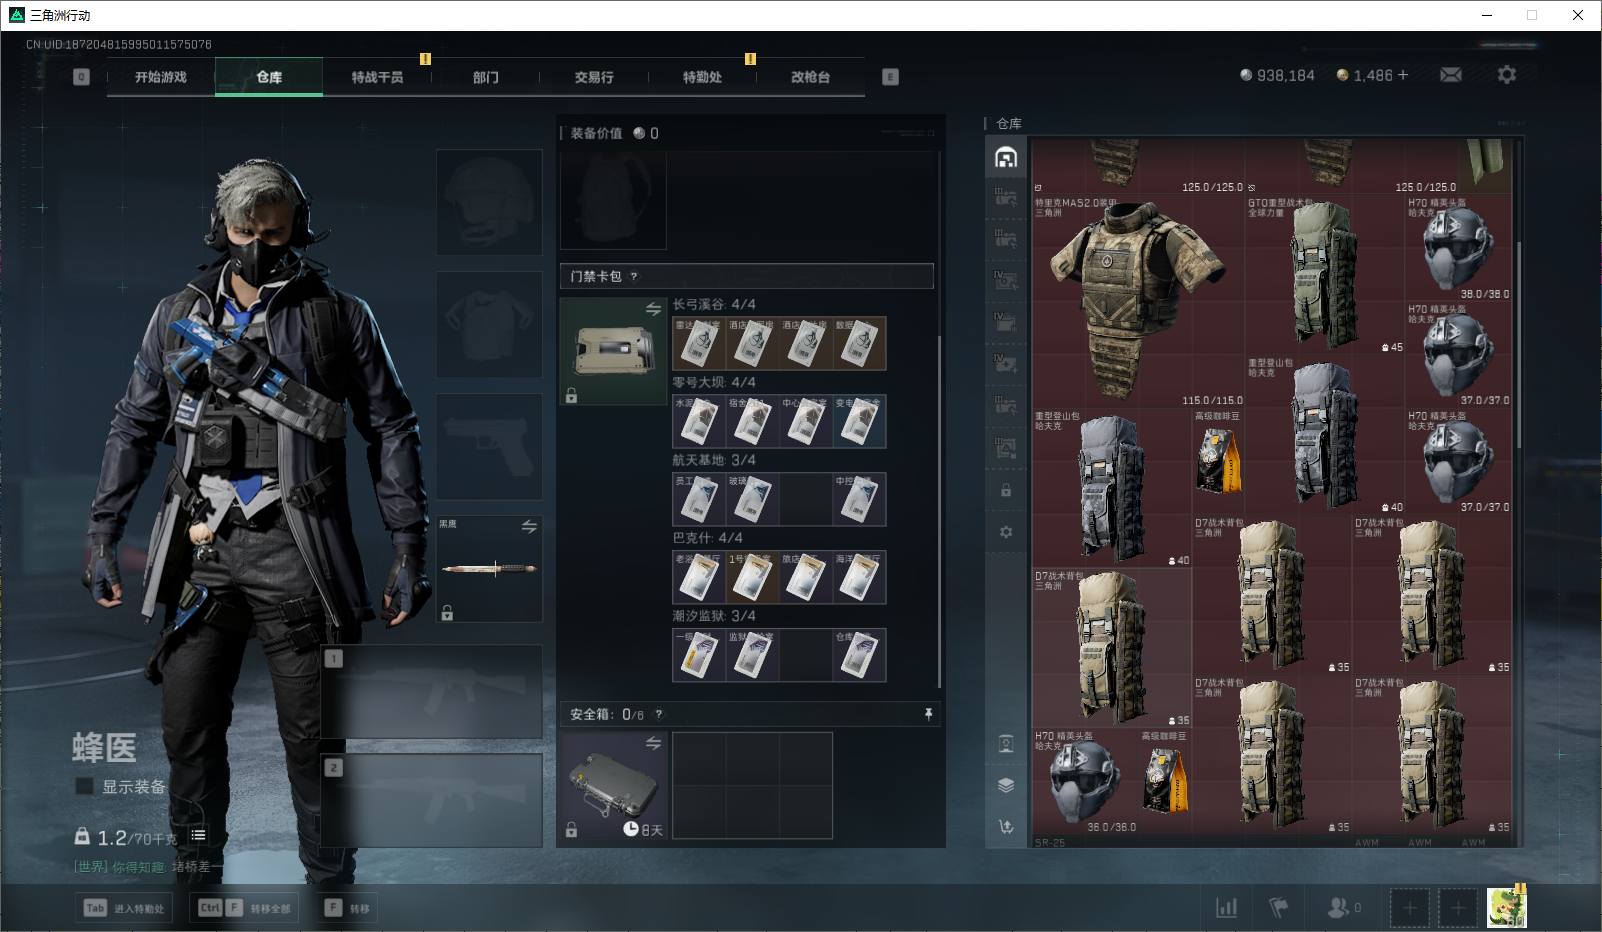Select the H70 helmet with 38.0/38.0 durability
The height and width of the screenshot is (932, 1602).
pos(1458,247)
